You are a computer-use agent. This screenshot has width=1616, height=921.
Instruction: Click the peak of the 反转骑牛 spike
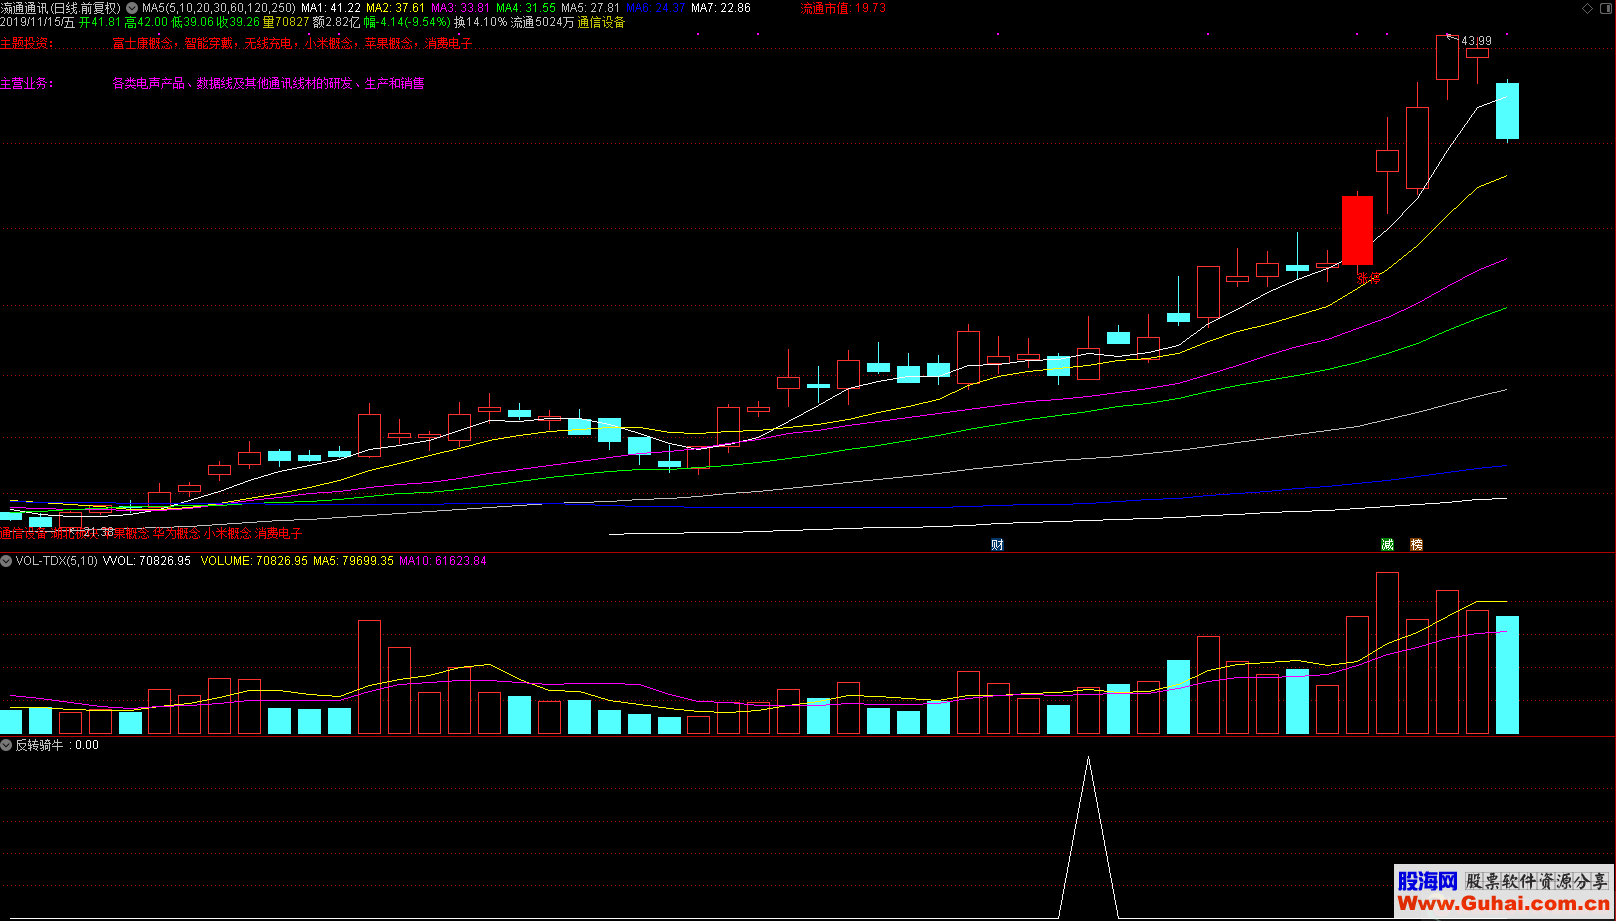(1088, 760)
